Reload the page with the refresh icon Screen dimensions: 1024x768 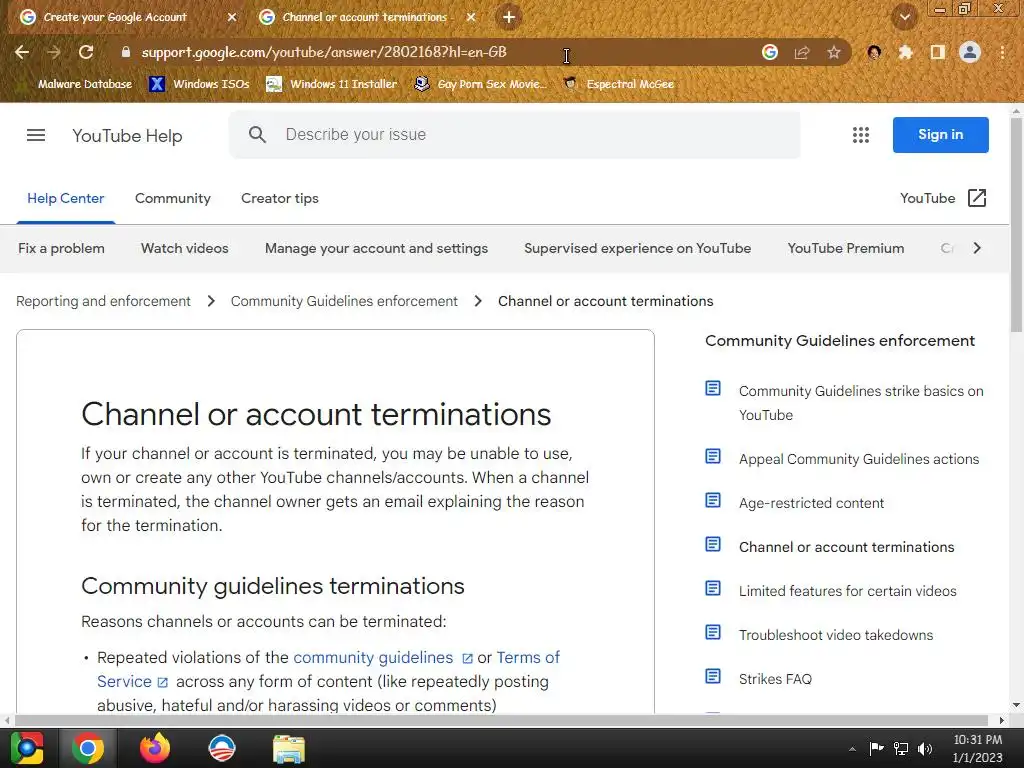pos(86,52)
